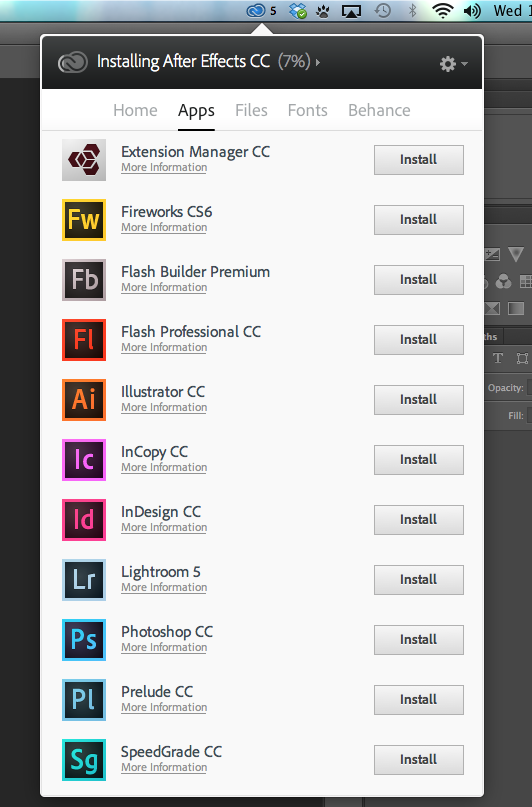
Task: Open More Information for Prelude CC
Action: 164,708
